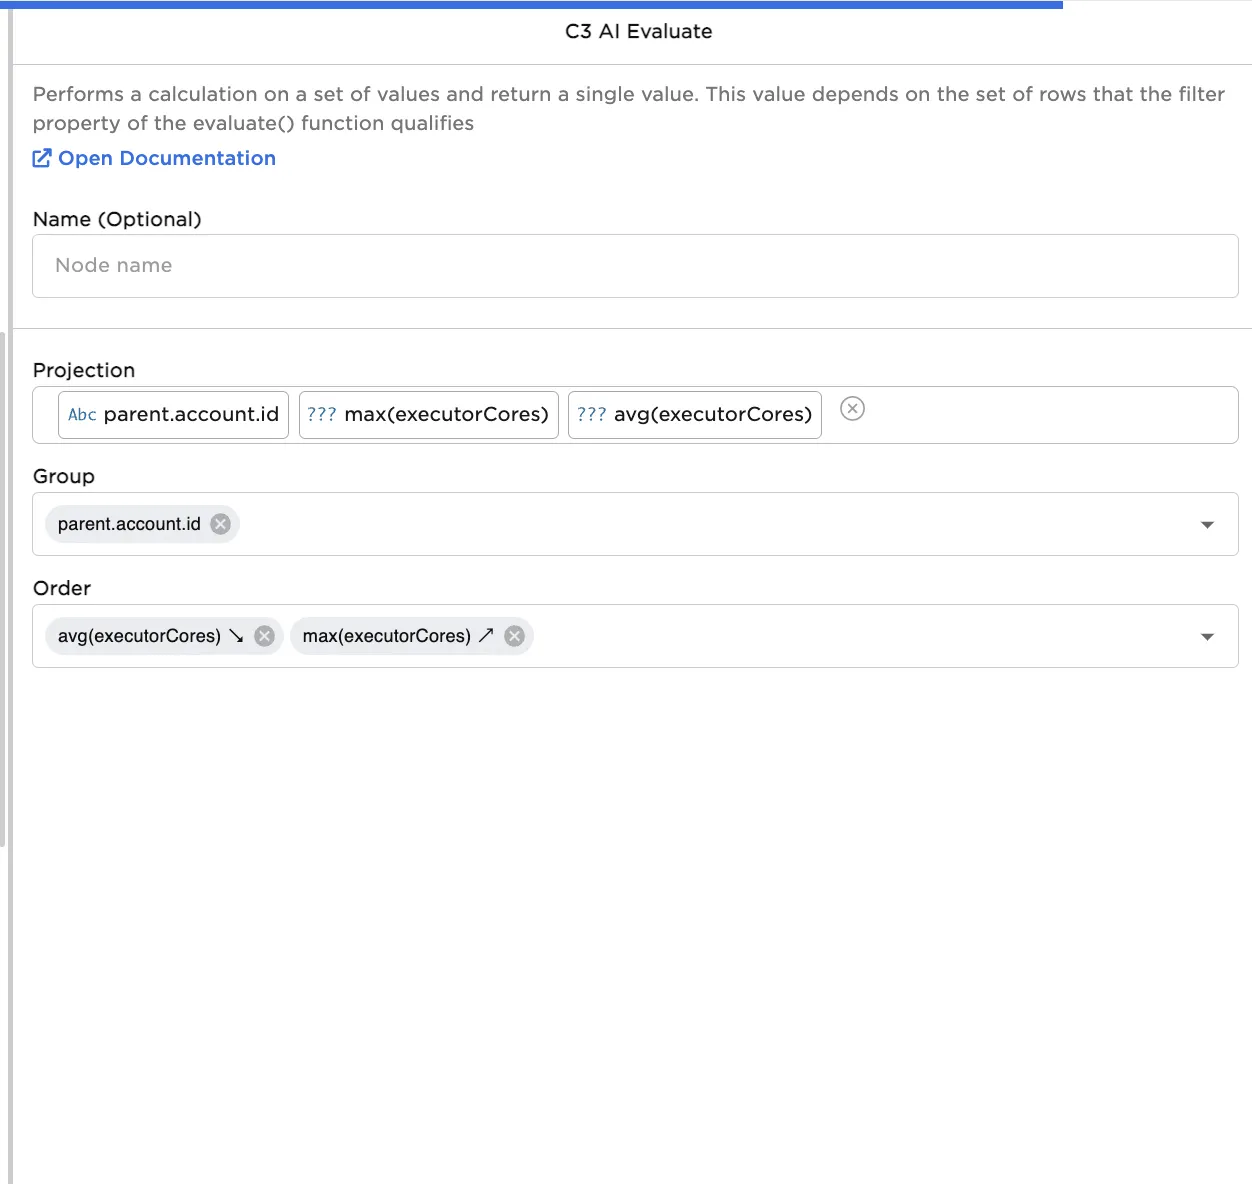Toggle descending sort arrow on avg(executorCores)
The height and width of the screenshot is (1184, 1252).
[235, 636]
